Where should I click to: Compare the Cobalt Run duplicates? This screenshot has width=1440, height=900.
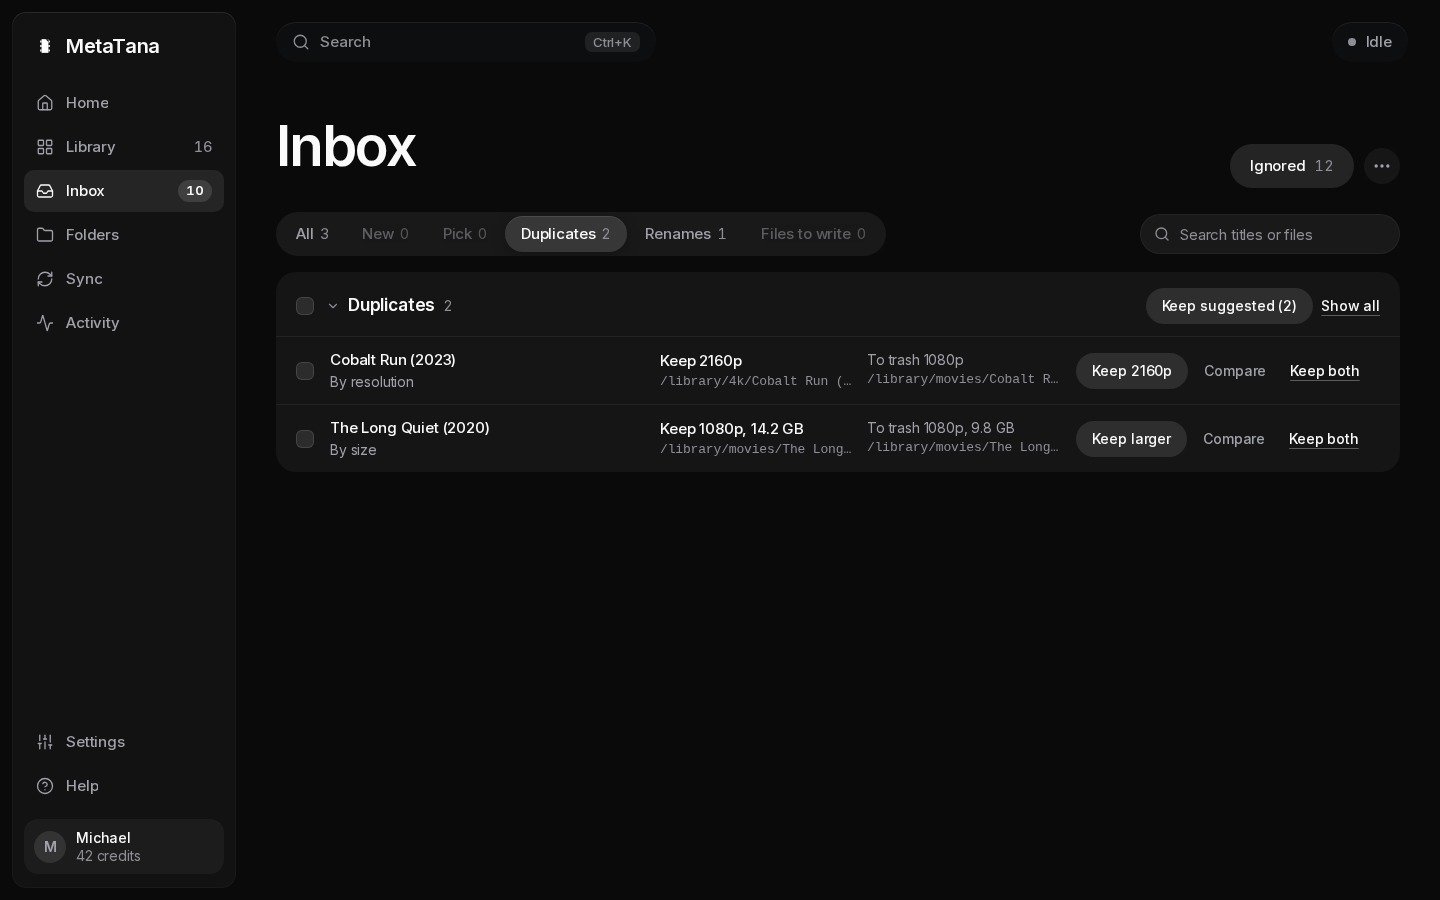pos(1235,371)
